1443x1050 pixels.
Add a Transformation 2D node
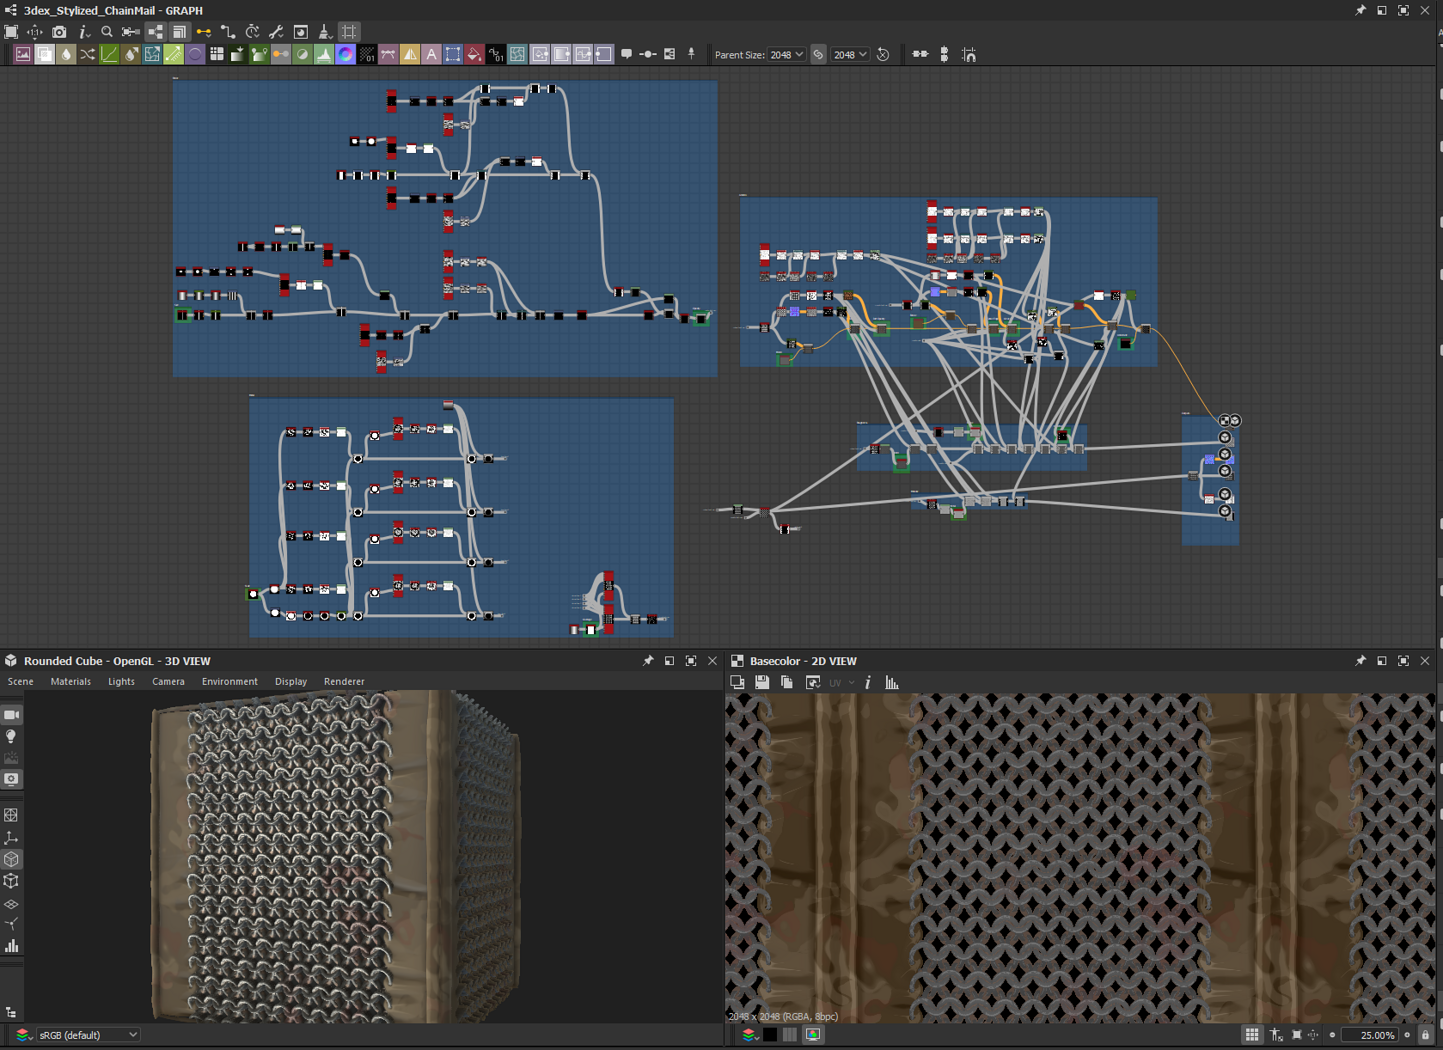pos(453,55)
